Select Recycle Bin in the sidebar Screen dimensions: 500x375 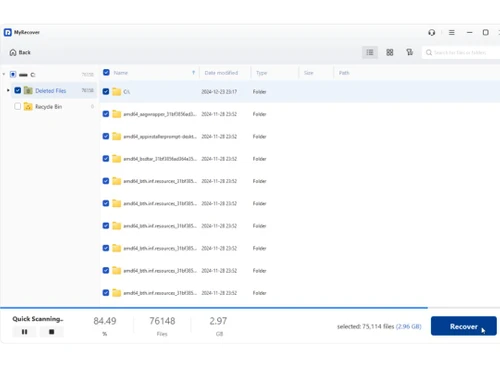[x=49, y=107]
